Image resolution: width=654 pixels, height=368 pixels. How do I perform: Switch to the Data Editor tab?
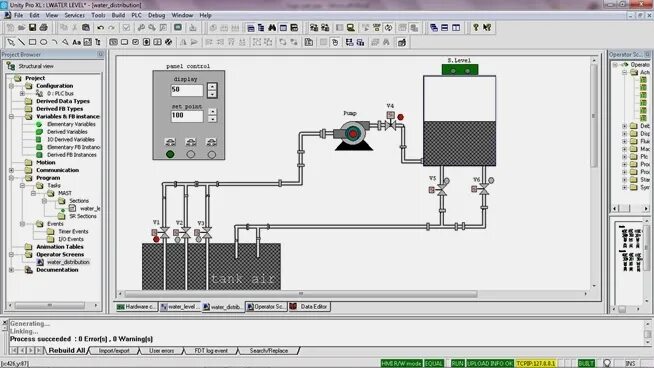point(309,307)
